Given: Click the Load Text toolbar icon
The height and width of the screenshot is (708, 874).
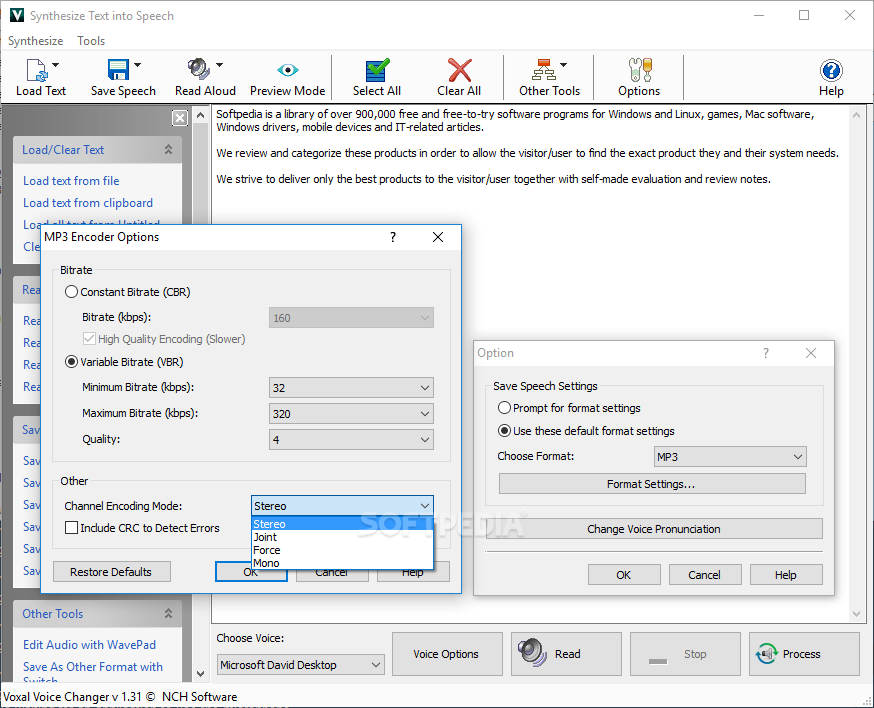Looking at the screenshot, I should 37,70.
